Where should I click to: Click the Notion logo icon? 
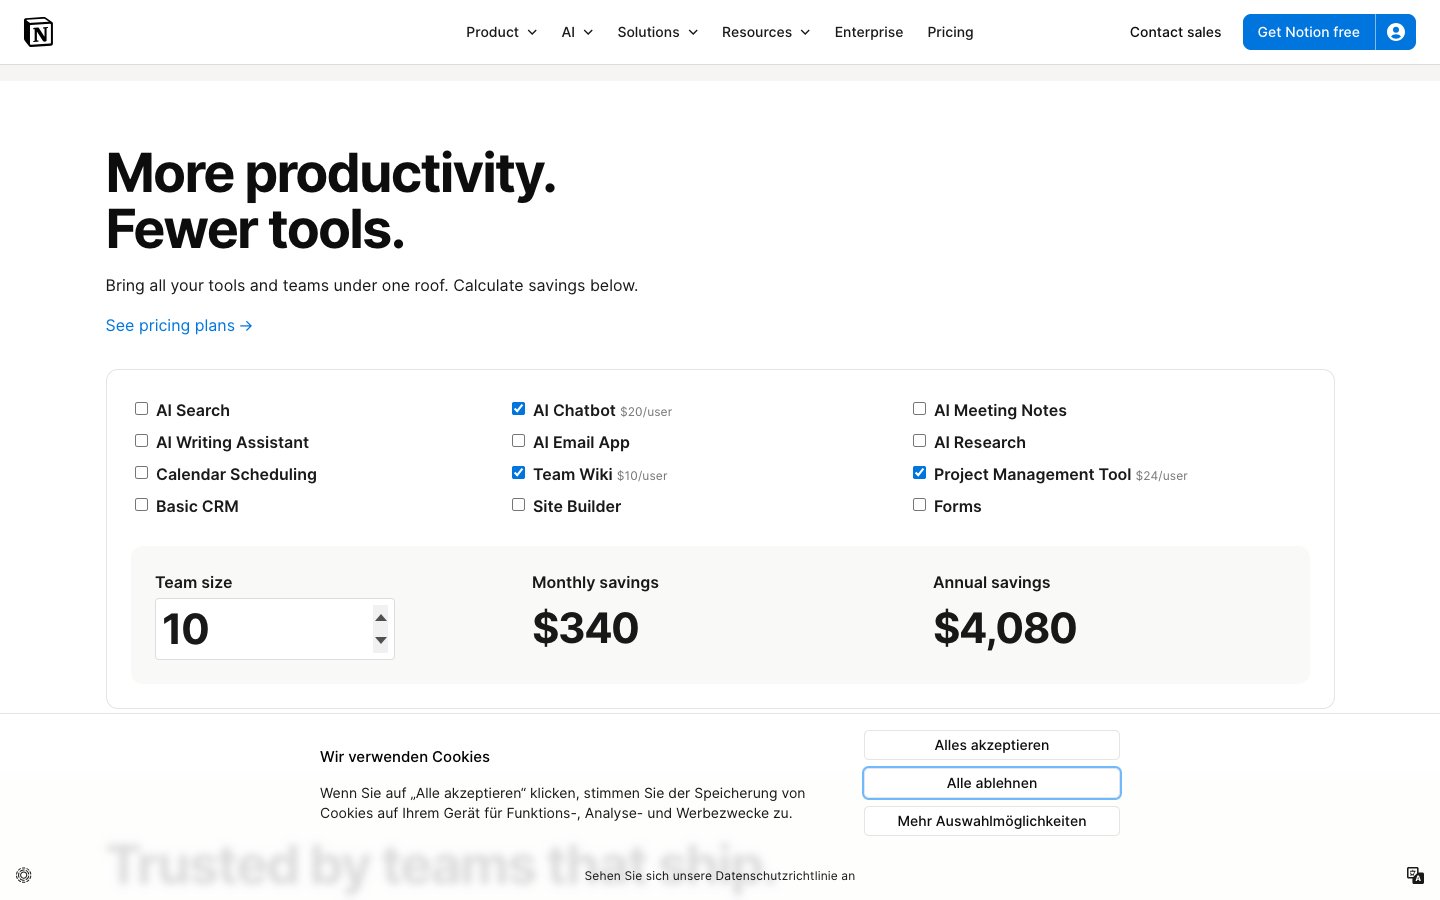point(38,32)
